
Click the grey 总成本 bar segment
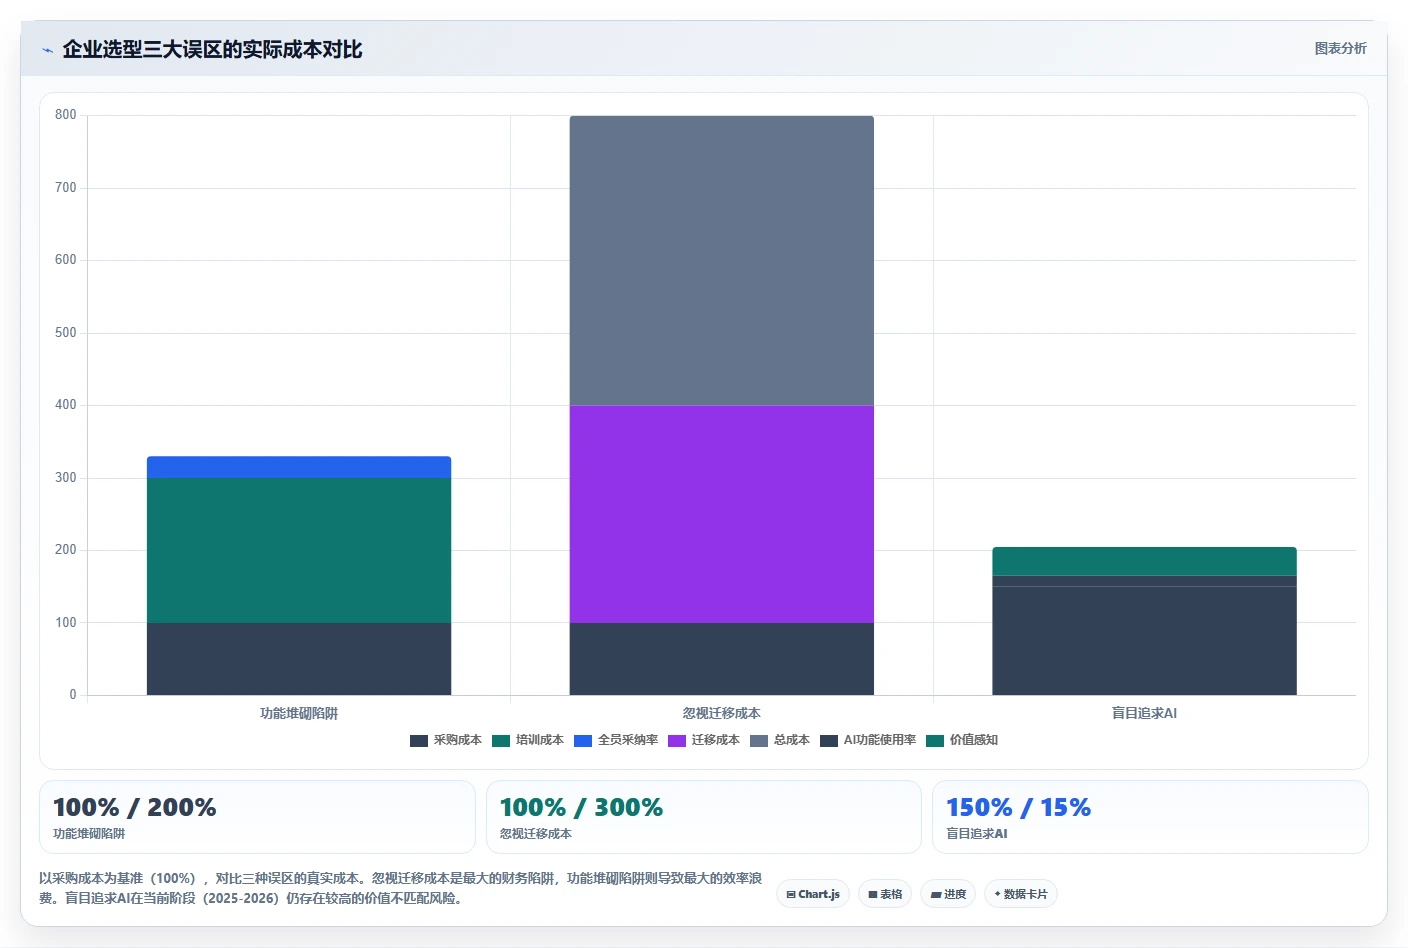[722, 260]
